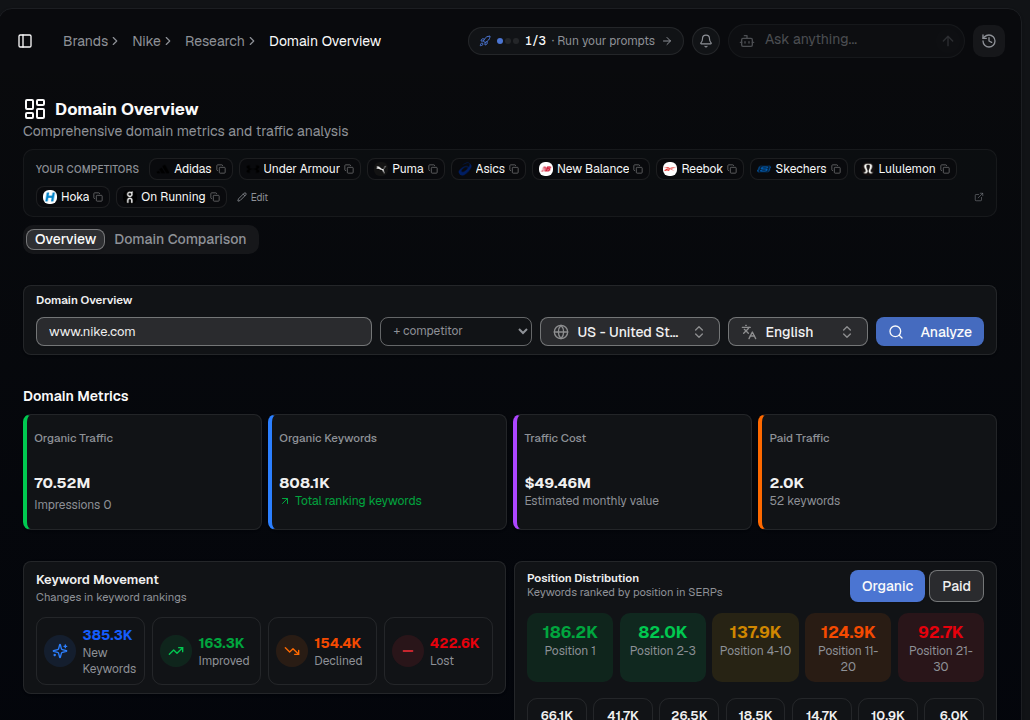Switch Position Distribution to Paid
This screenshot has height=720, width=1030.
pos(956,586)
